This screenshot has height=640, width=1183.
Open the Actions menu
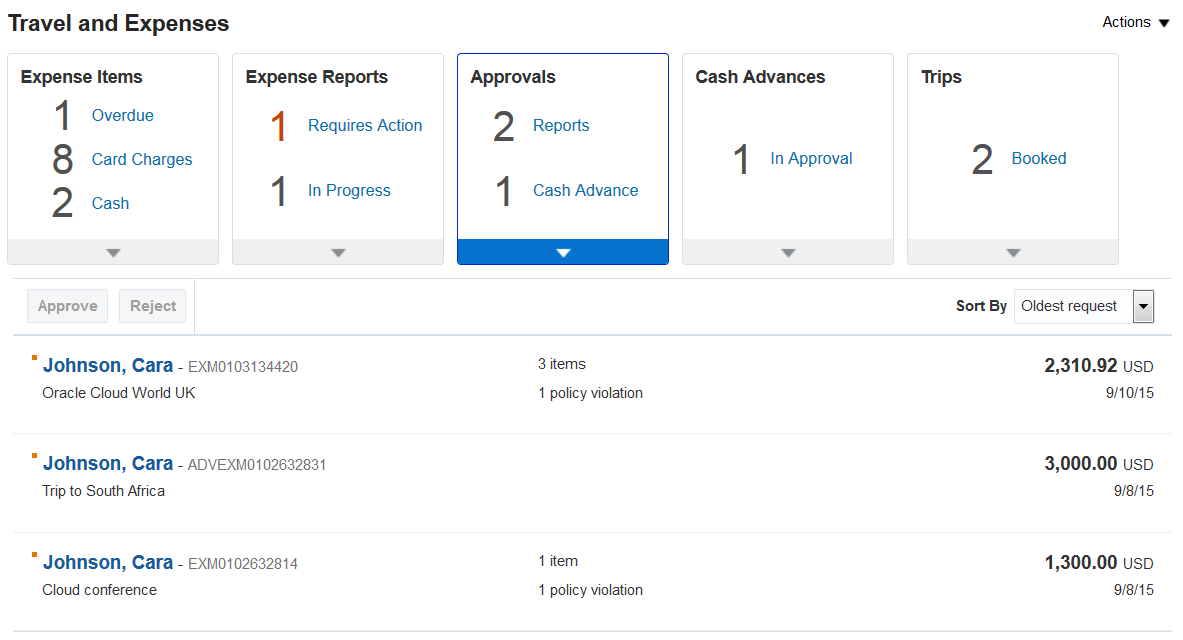click(1135, 22)
